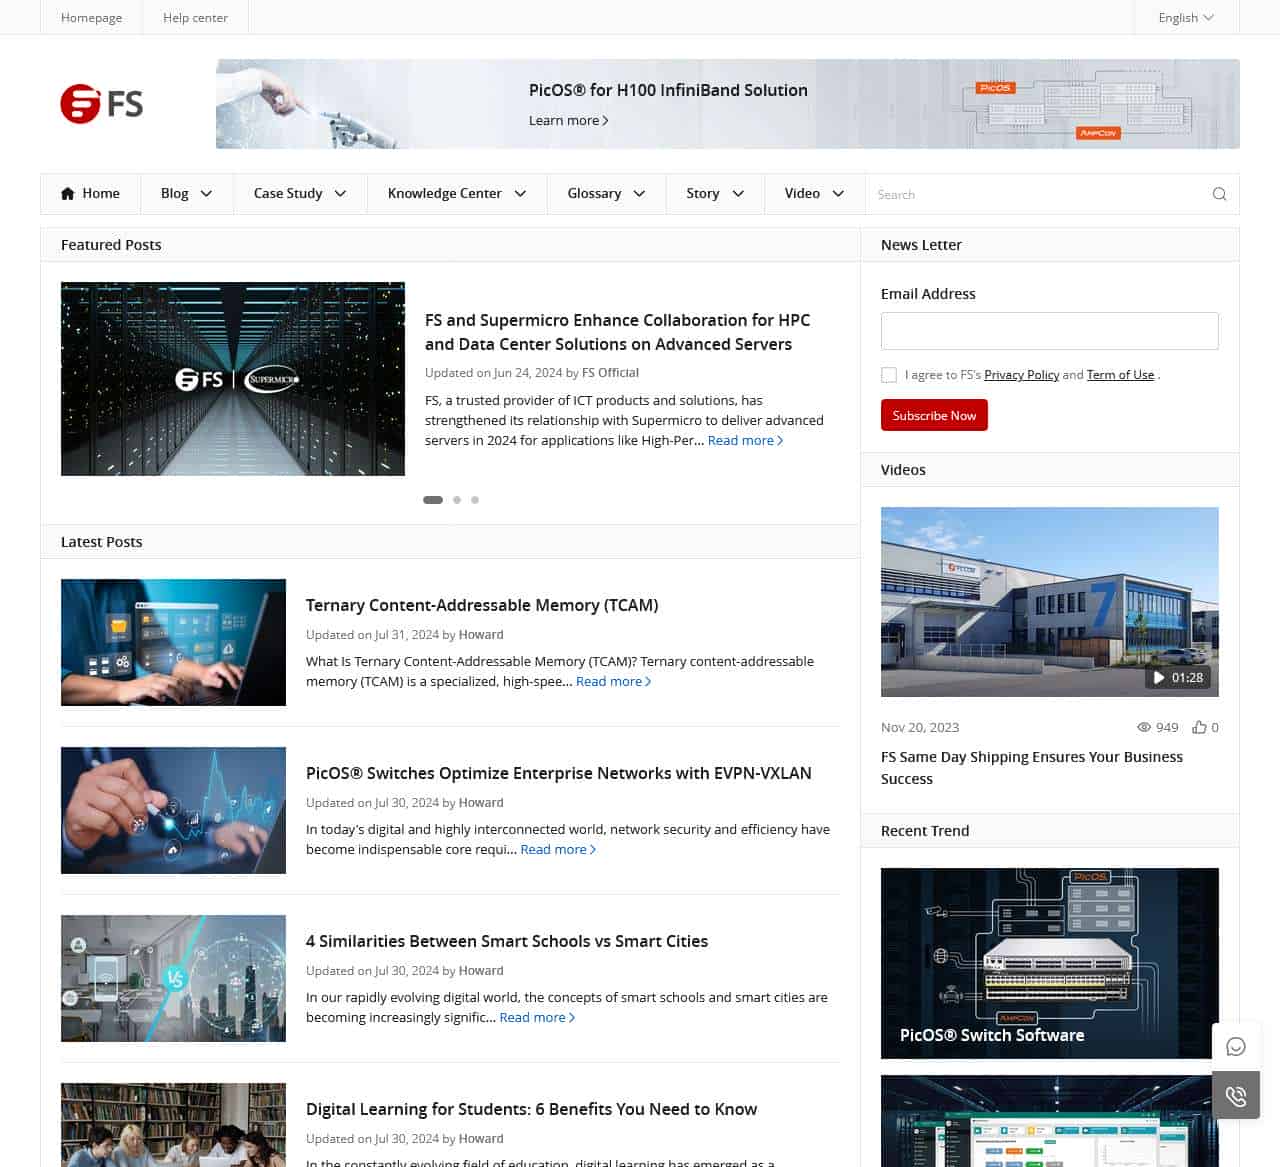Viewport: 1280px width, 1167px height.
Task: Expand the Knowledge Center menu chevron
Action: pyautogui.click(x=520, y=194)
